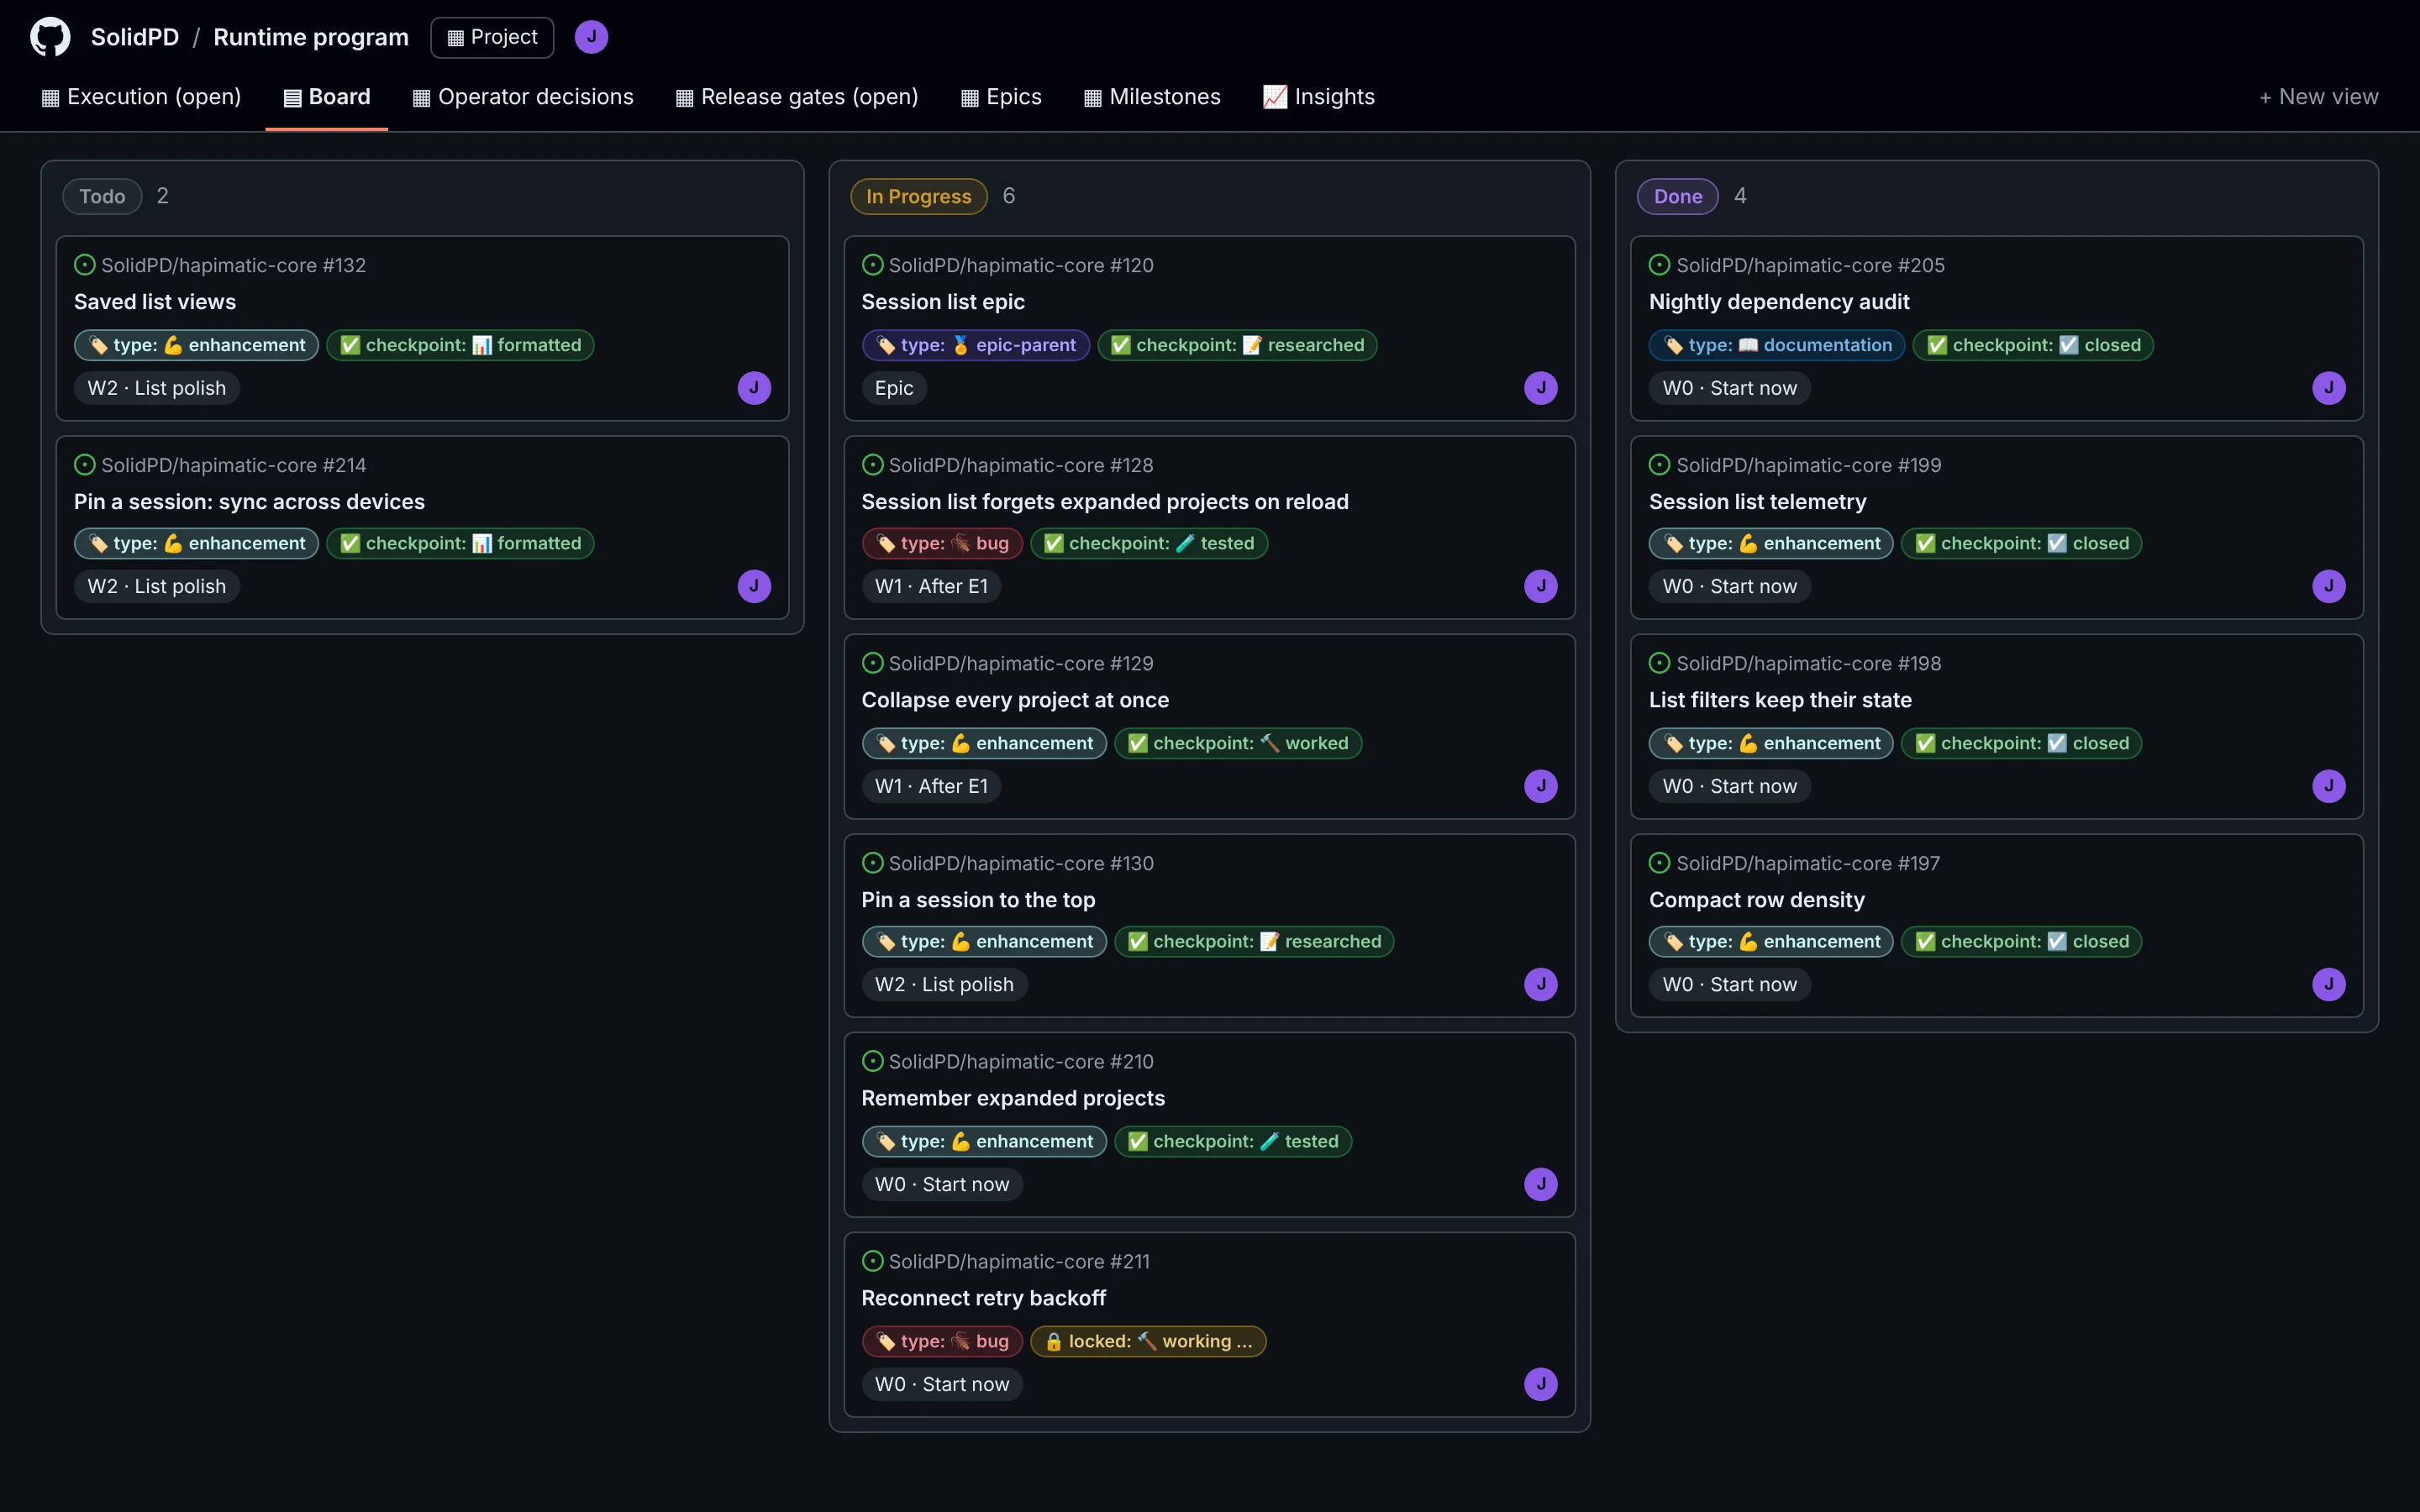Click open-issue icon on card #205
The height and width of the screenshot is (1512, 2420).
tap(1659, 265)
